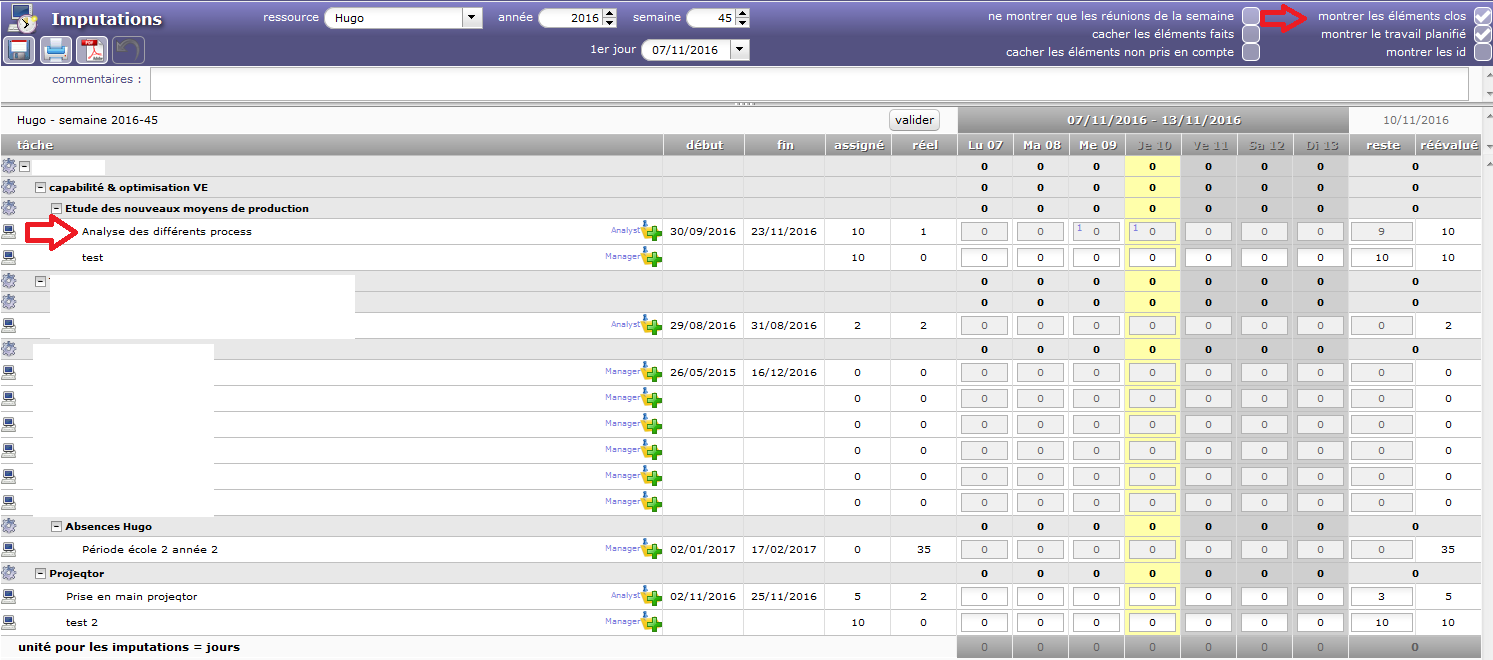Open the 'ressource' dropdown showing Hugo
1493x660 pixels.
click(471, 18)
